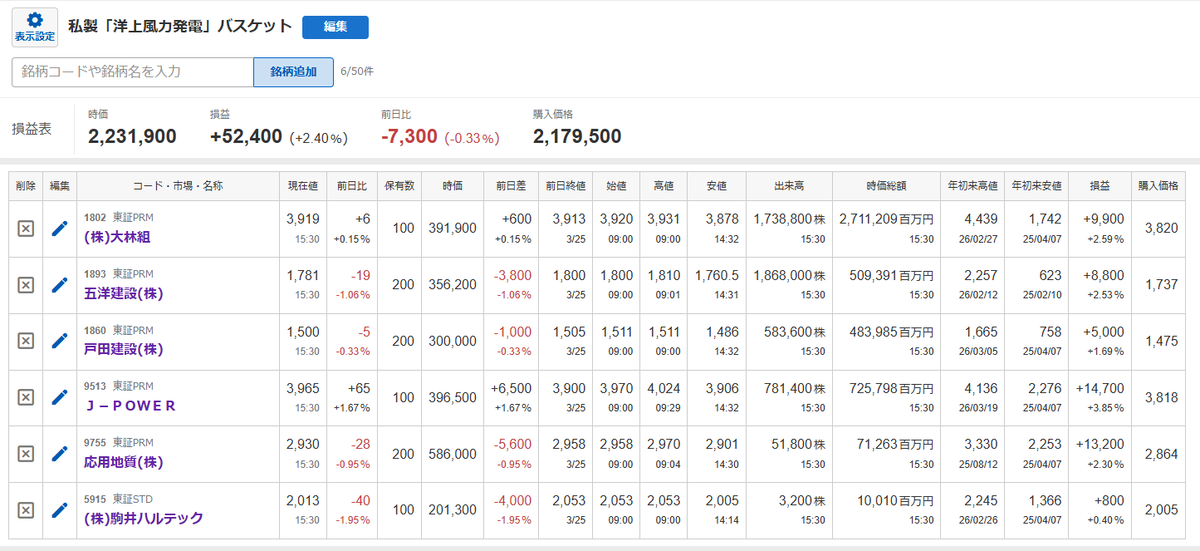
Task: Open the 五洋建設(株) stock link
Action: tap(123, 293)
